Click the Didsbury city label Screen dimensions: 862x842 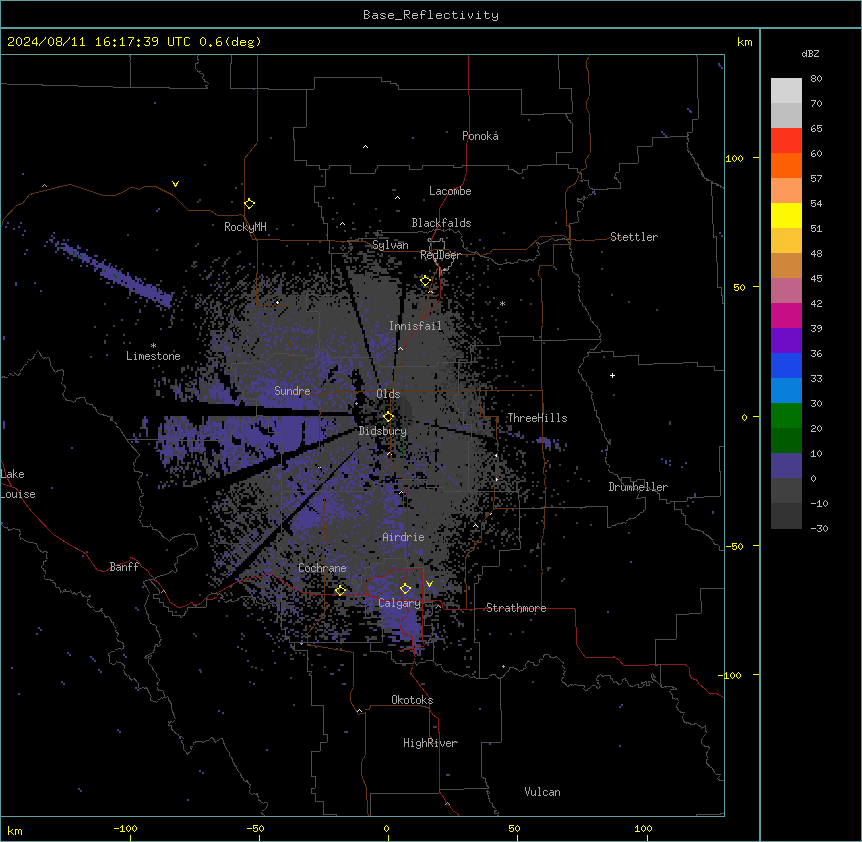coord(383,431)
